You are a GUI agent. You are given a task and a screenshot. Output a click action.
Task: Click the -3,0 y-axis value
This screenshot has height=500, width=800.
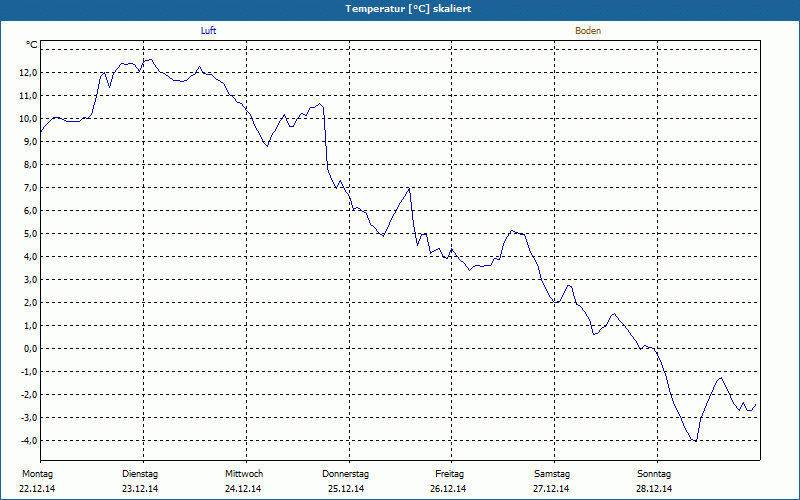point(29,417)
